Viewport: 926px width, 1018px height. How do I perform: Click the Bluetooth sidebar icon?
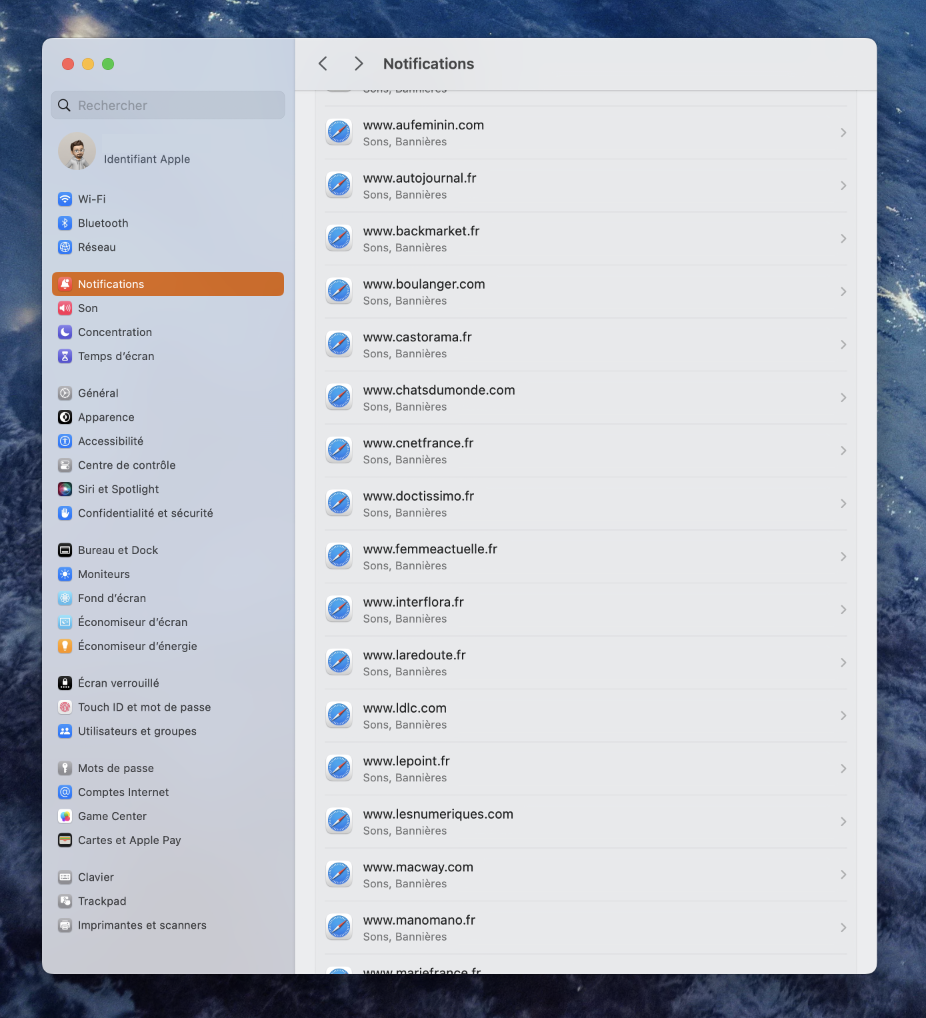pyautogui.click(x=65, y=223)
